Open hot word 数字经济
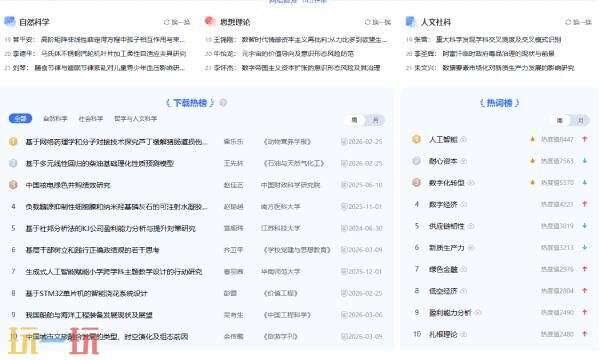Image resolution: width=600 pixels, height=360 pixels. [x=443, y=205]
